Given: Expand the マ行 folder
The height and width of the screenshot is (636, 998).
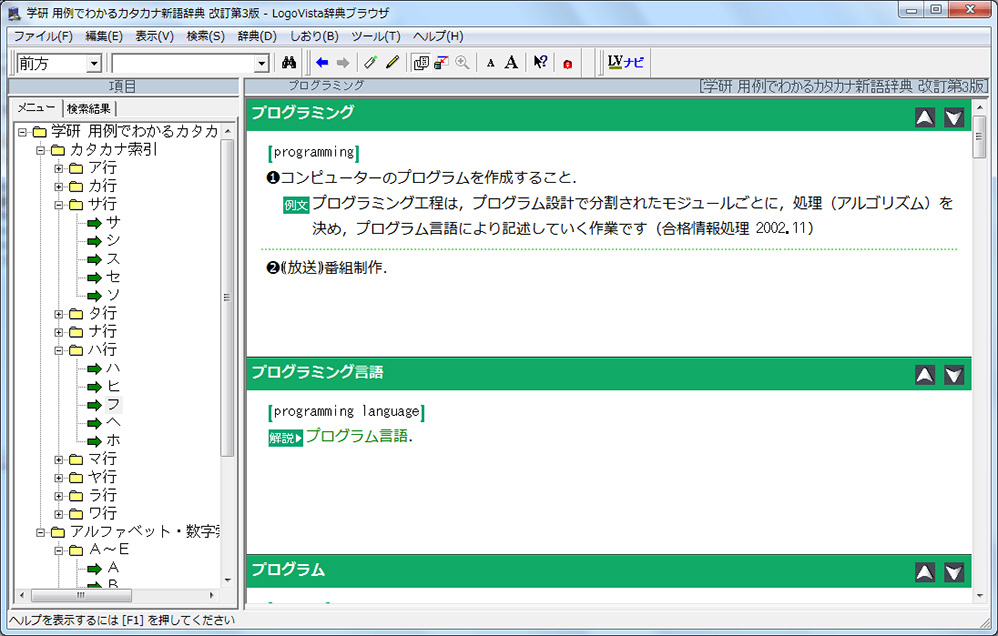Looking at the screenshot, I should 59,460.
